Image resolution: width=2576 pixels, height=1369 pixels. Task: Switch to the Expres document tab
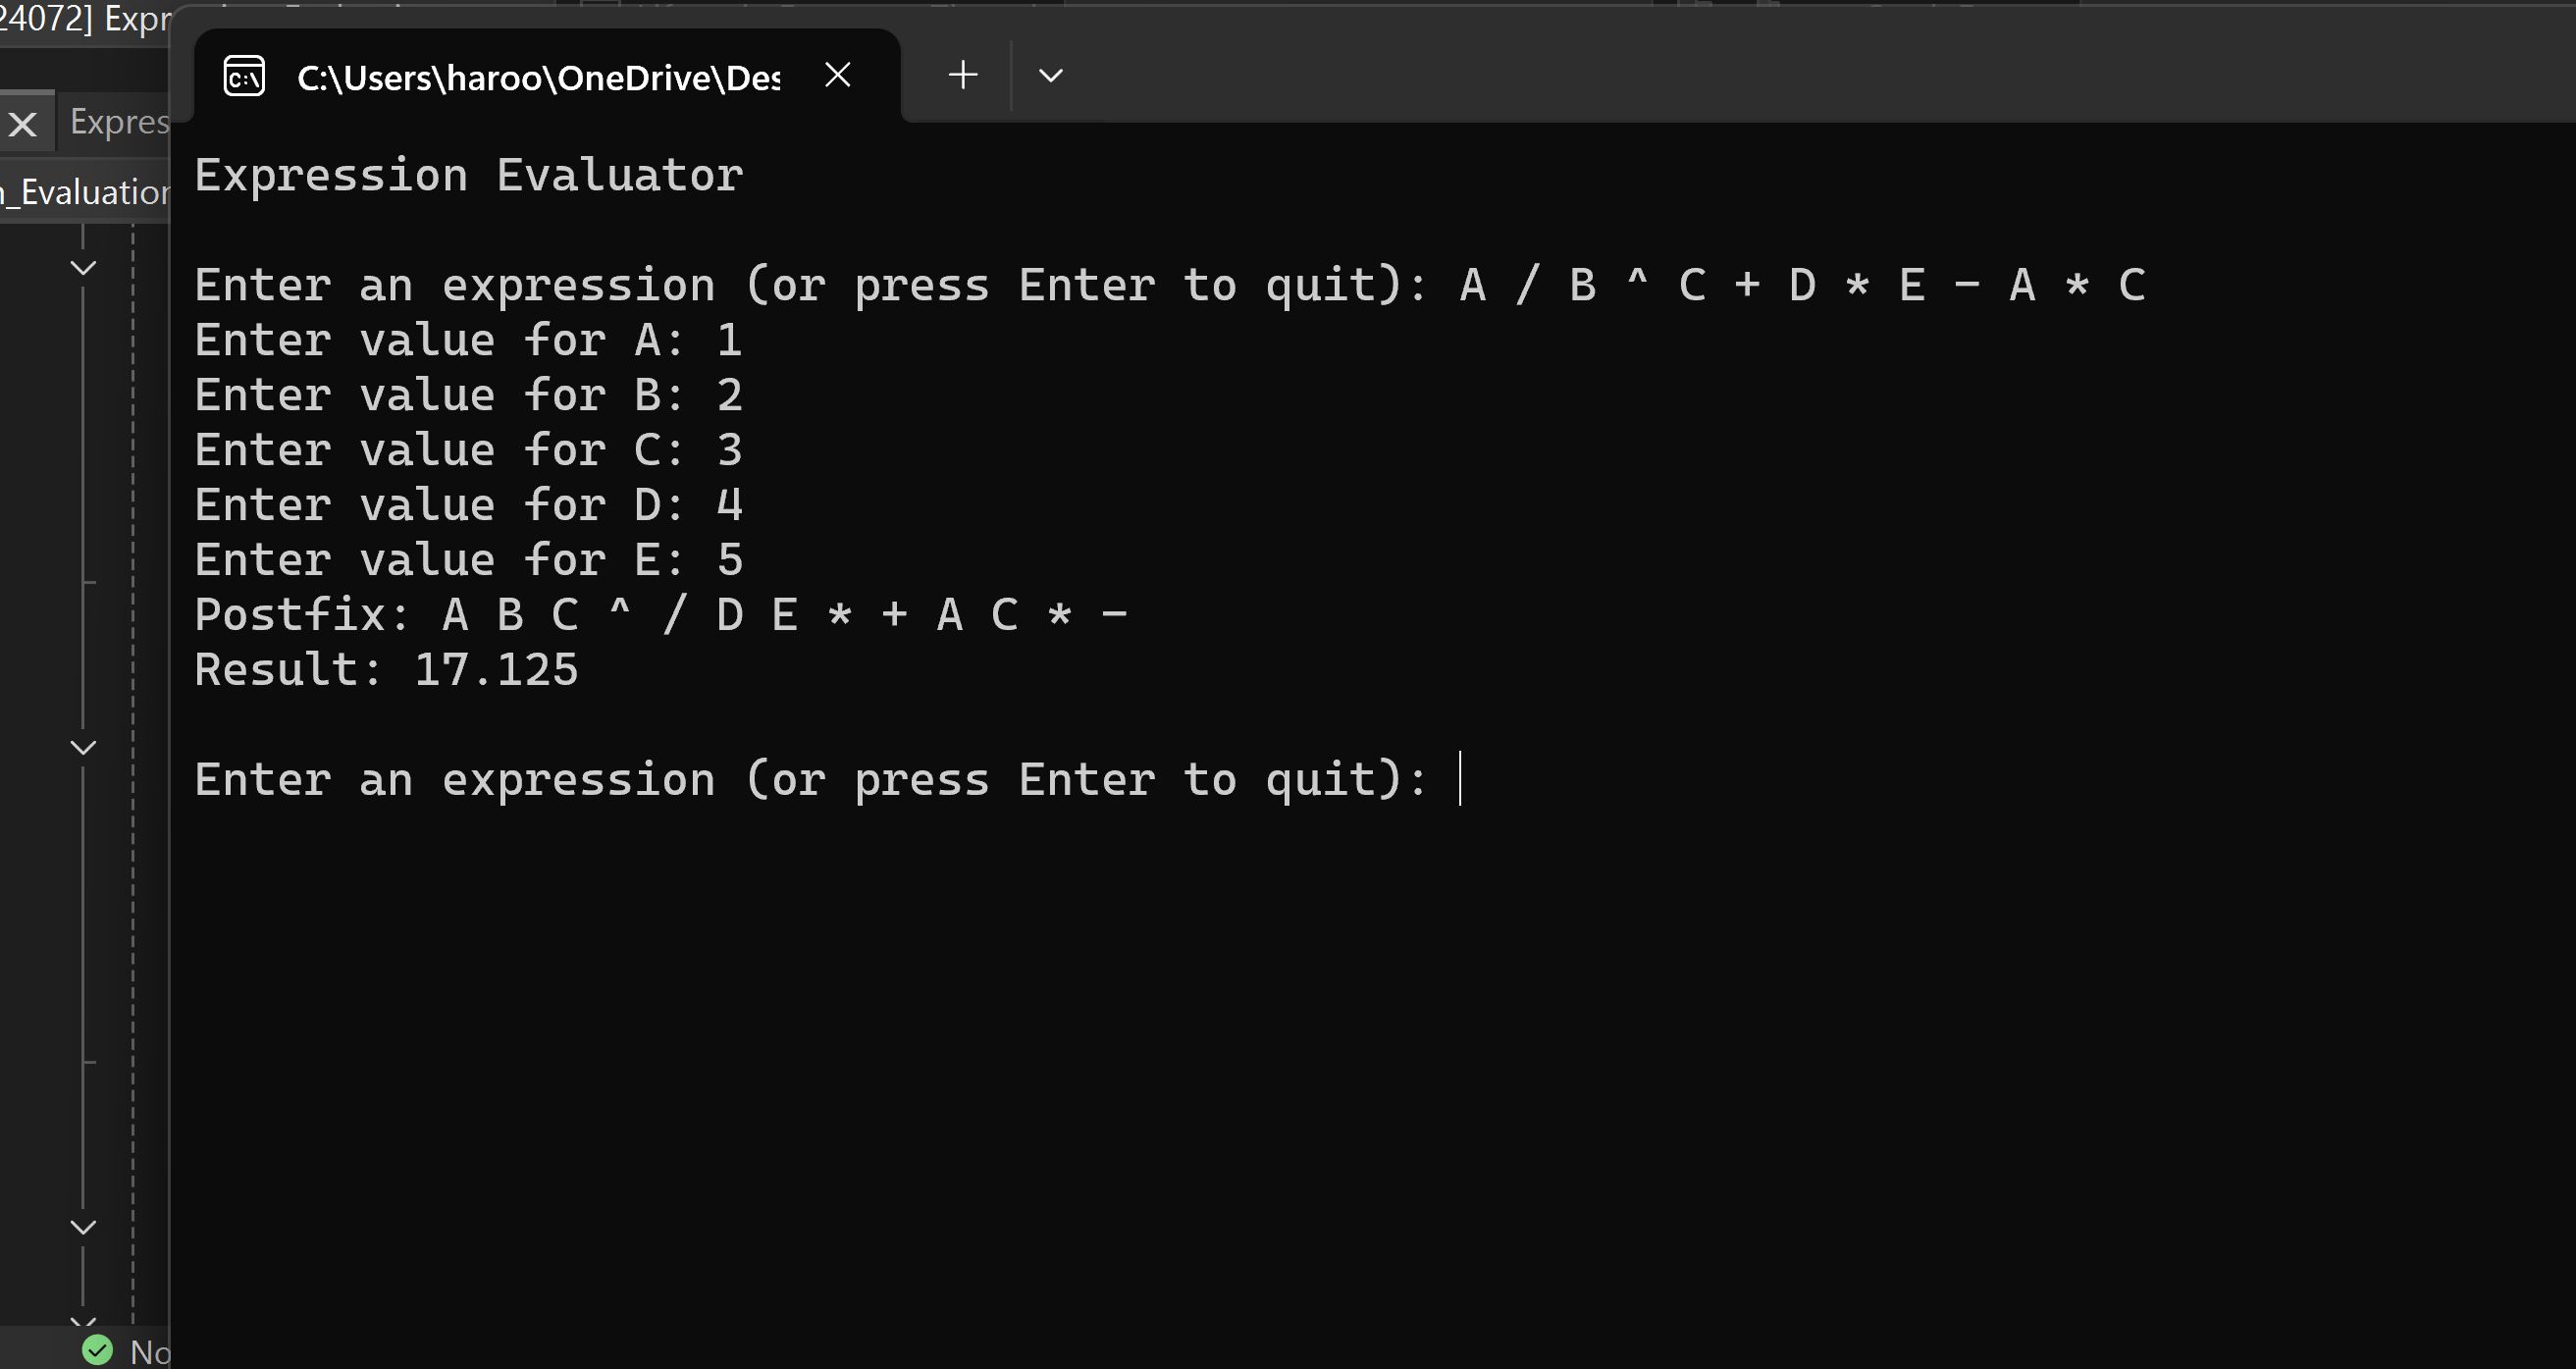click(119, 121)
